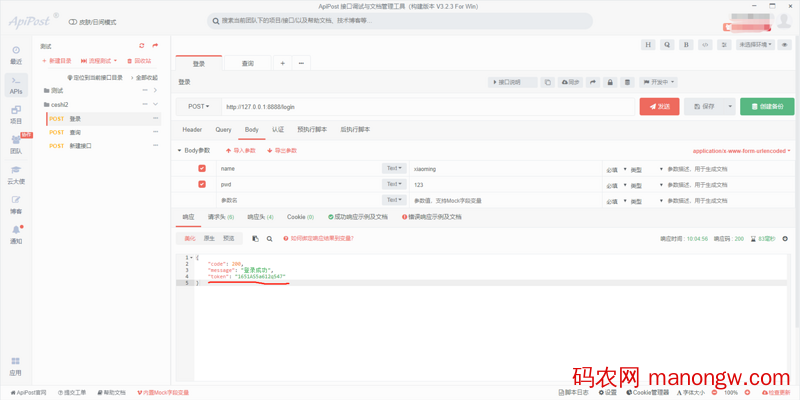Switch to the 预执行脚本 tab
The height and width of the screenshot is (400, 800).
(x=312, y=130)
